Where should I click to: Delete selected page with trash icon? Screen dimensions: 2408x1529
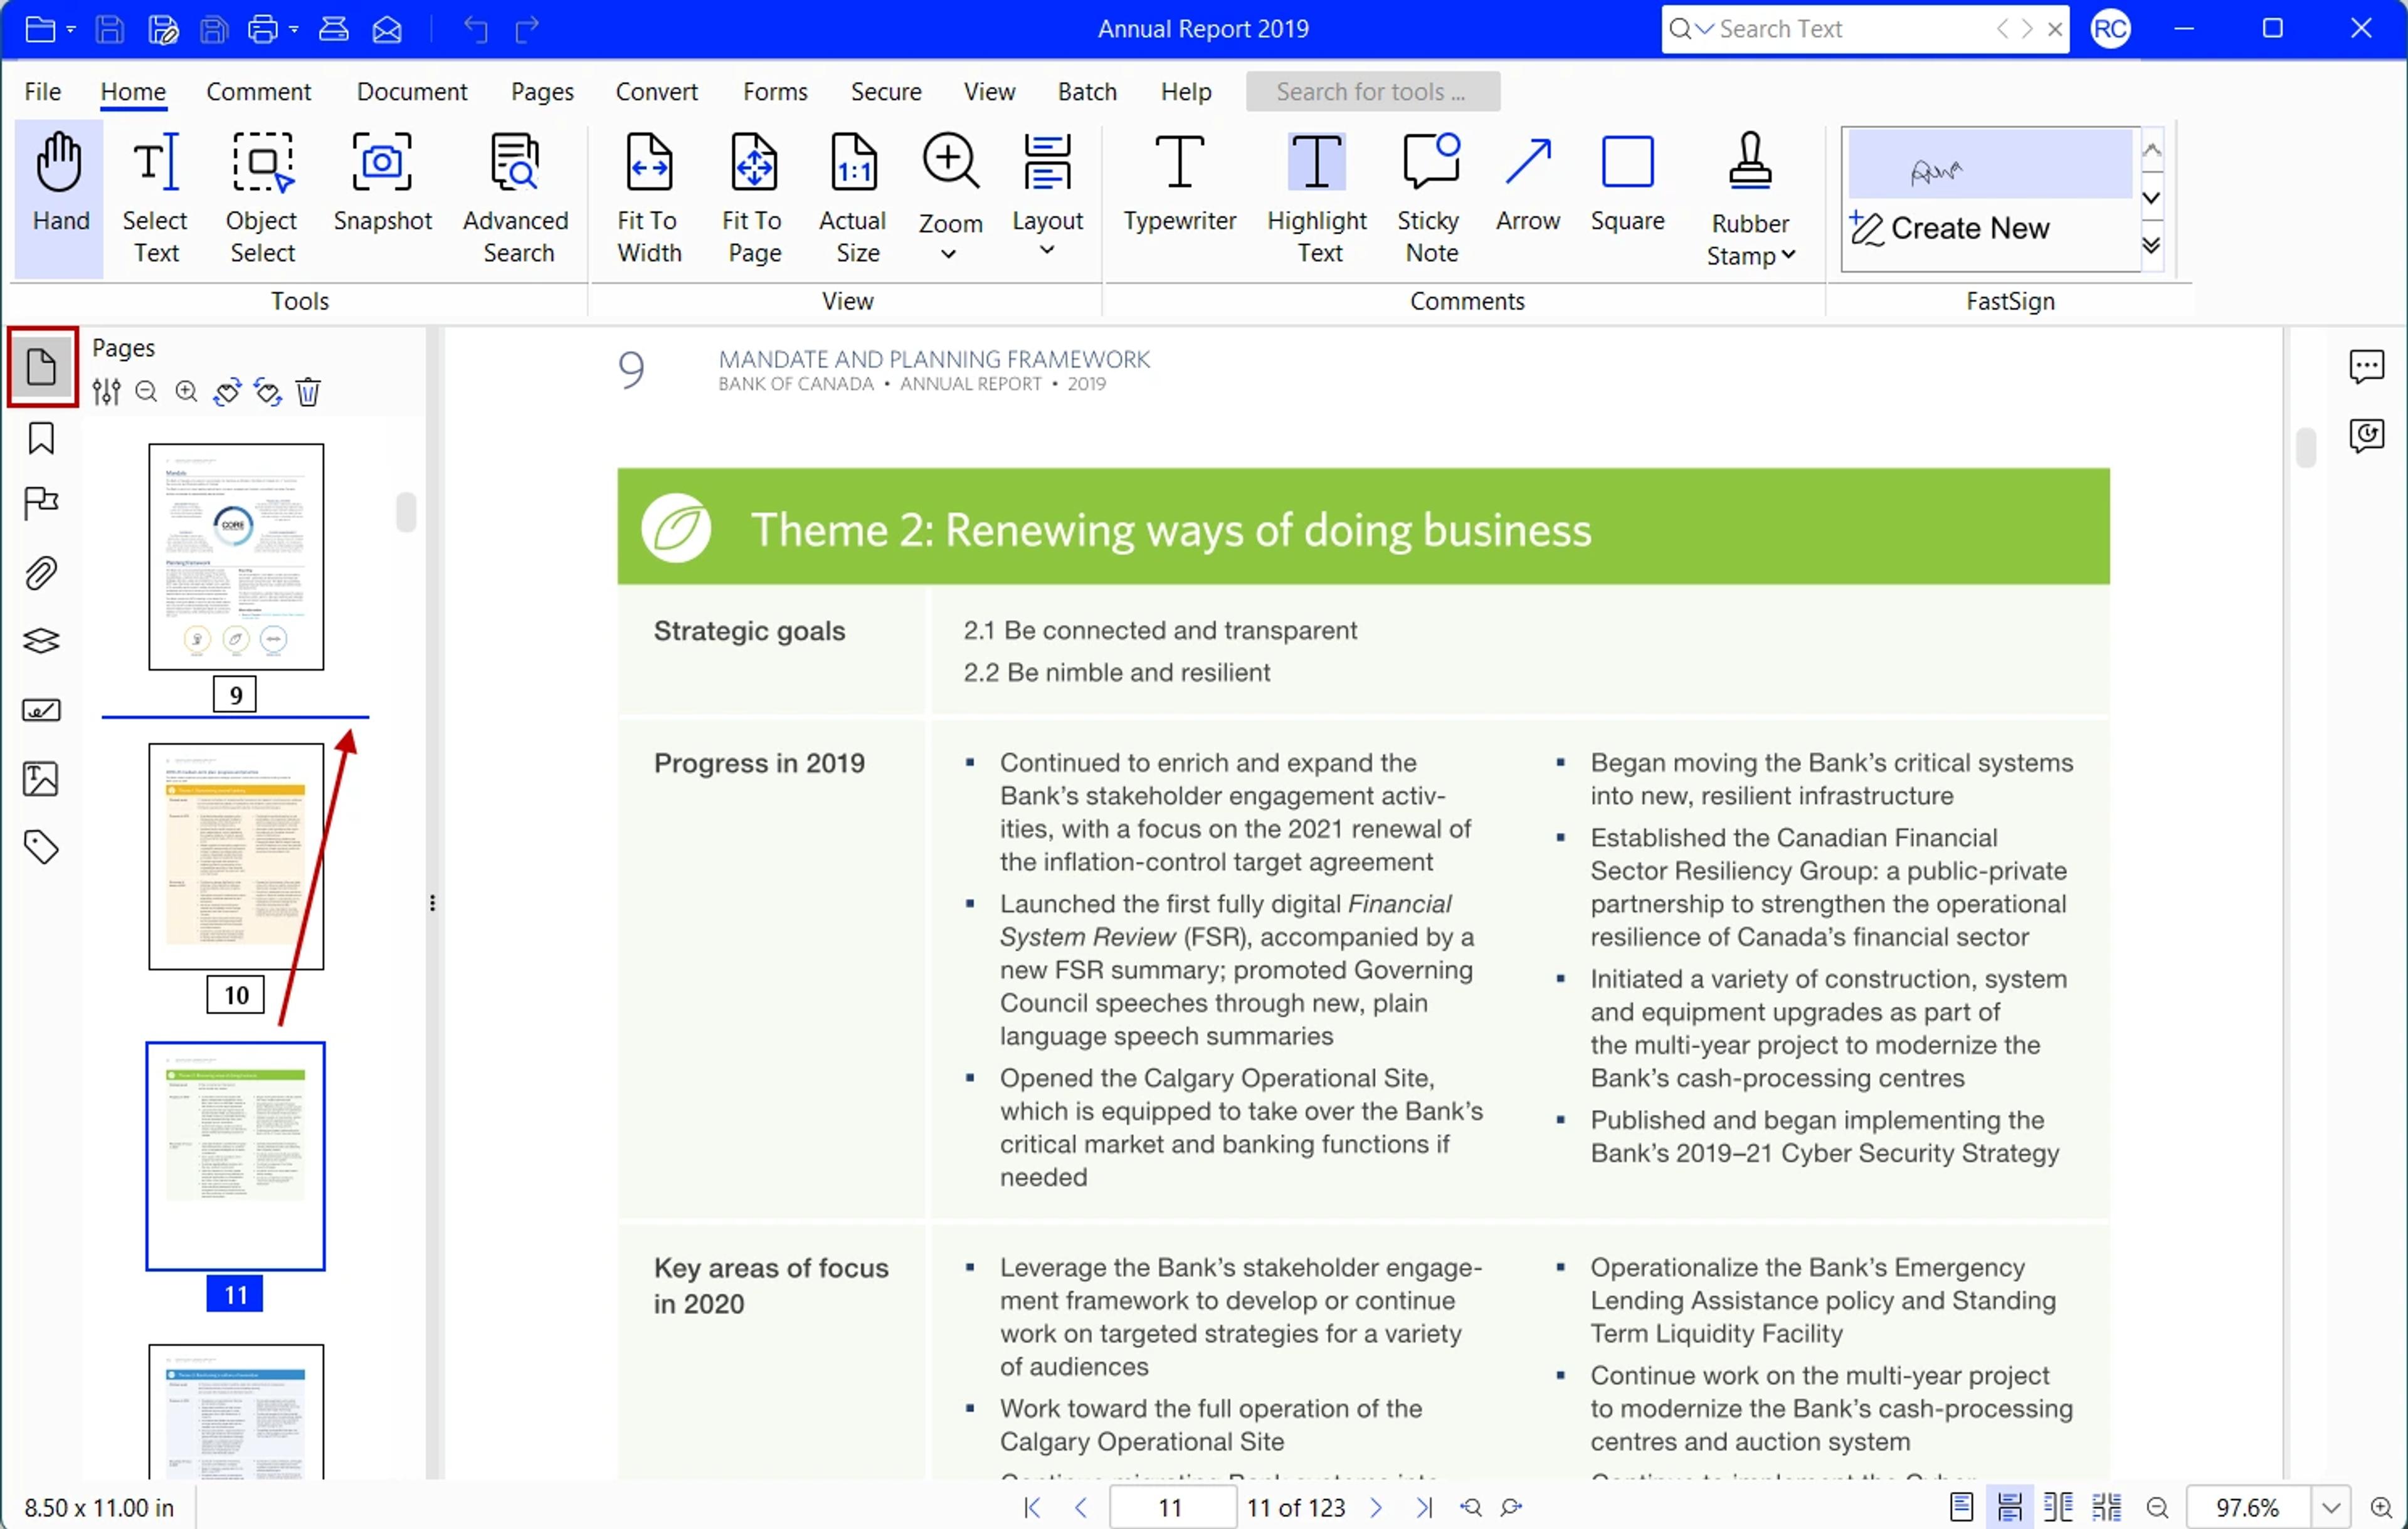click(308, 392)
